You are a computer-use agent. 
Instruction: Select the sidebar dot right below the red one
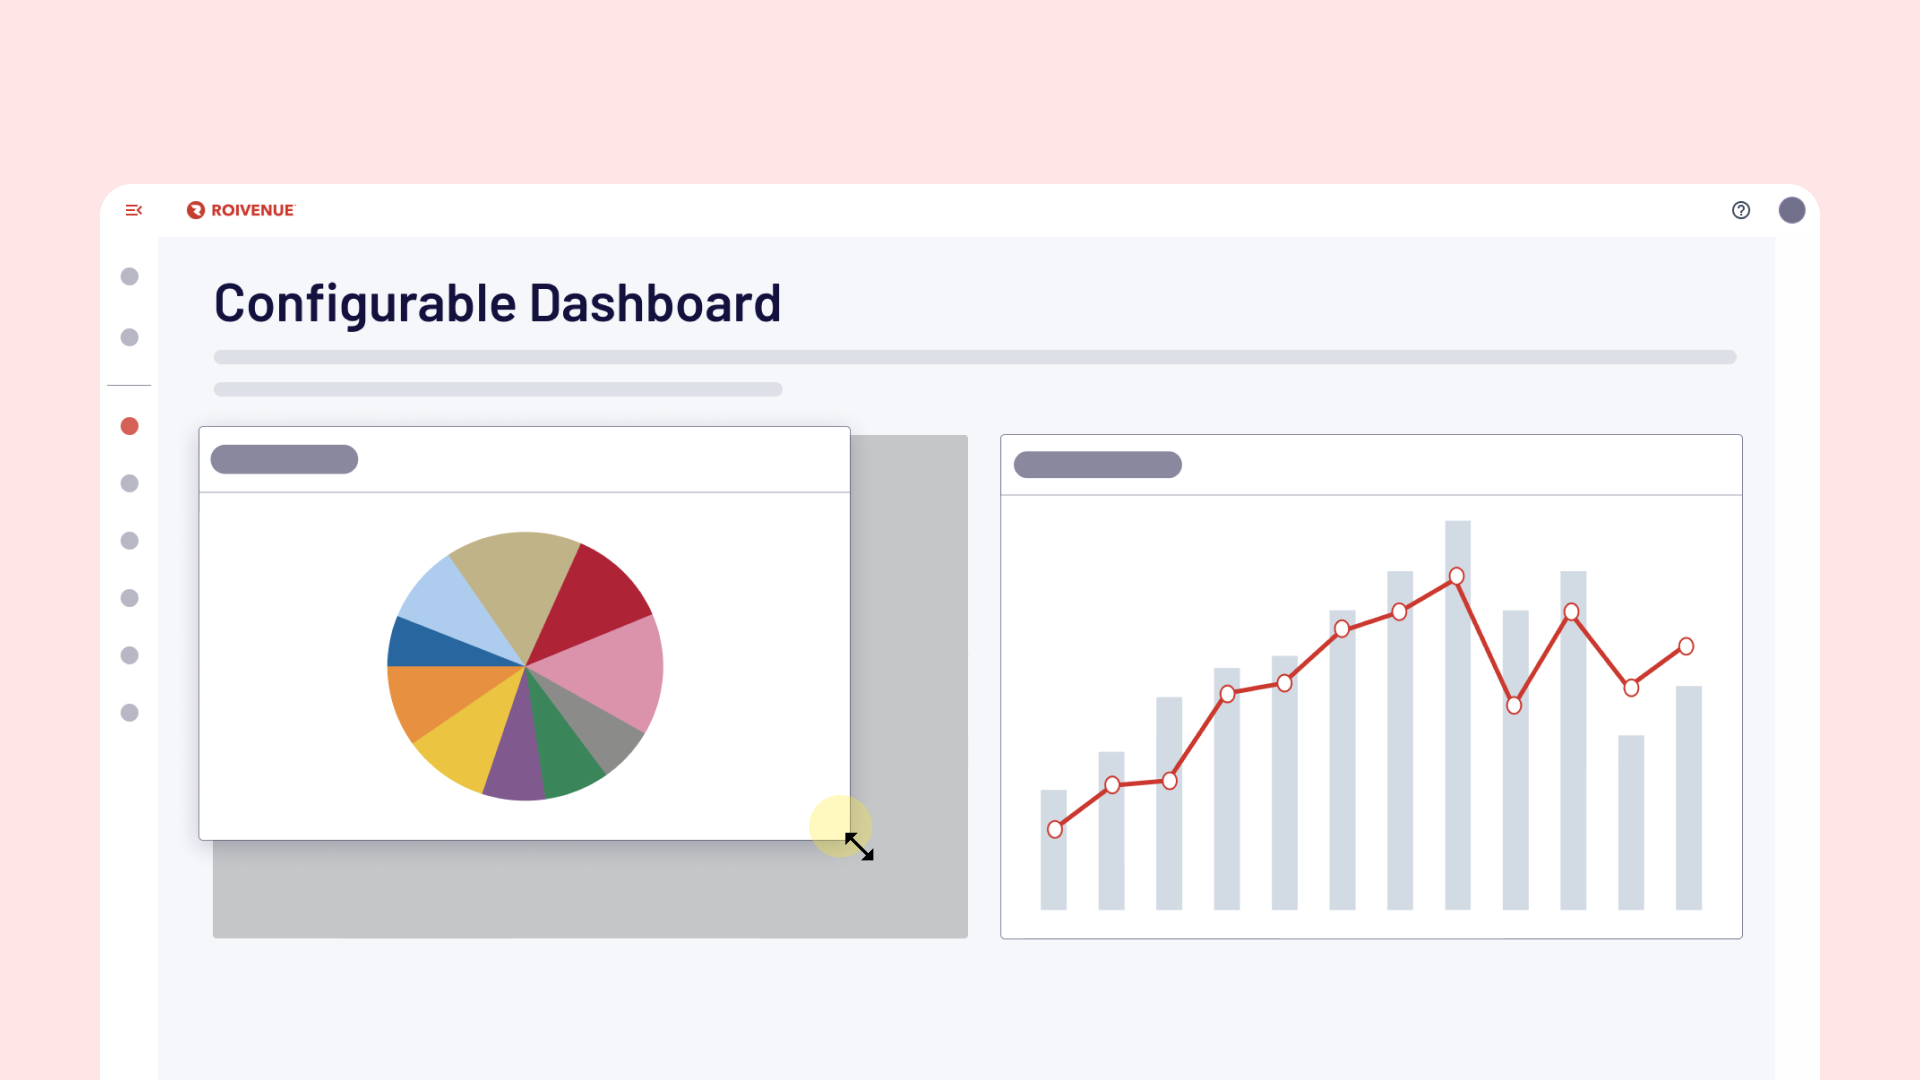click(x=129, y=483)
